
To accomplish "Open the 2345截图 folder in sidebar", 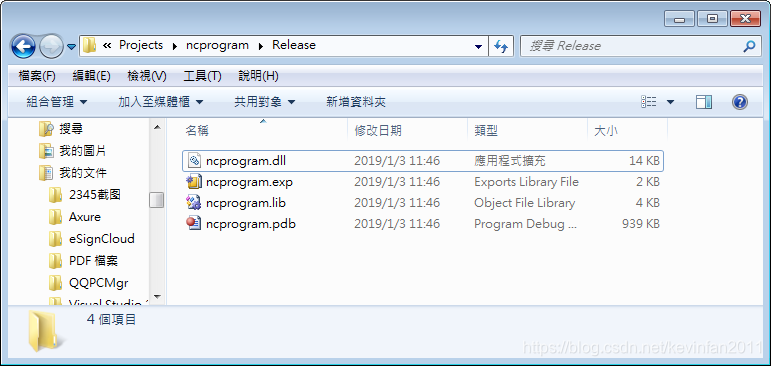I will click(x=94, y=195).
